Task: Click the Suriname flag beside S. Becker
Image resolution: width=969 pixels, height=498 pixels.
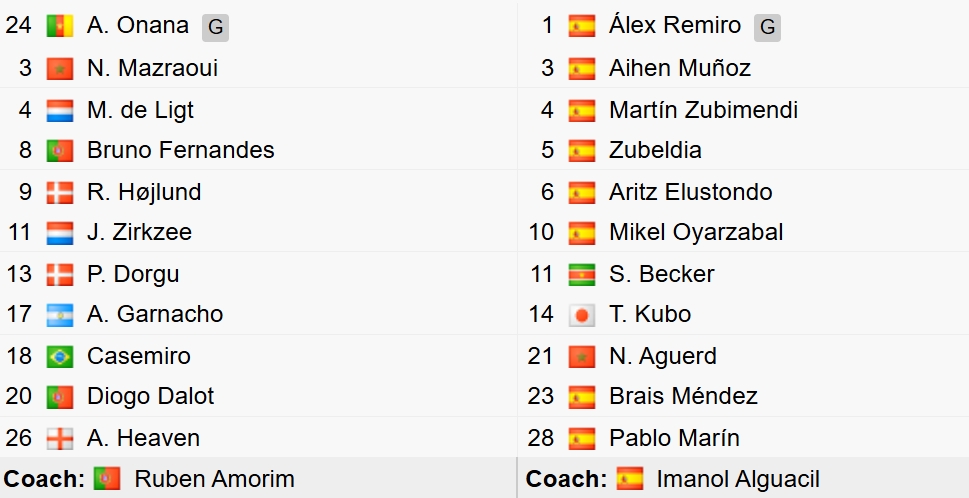Action: coord(582,275)
